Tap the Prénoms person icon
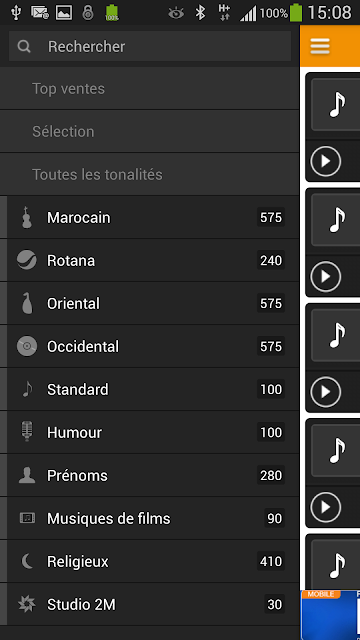This screenshot has width=360, height=640. coord(27,475)
